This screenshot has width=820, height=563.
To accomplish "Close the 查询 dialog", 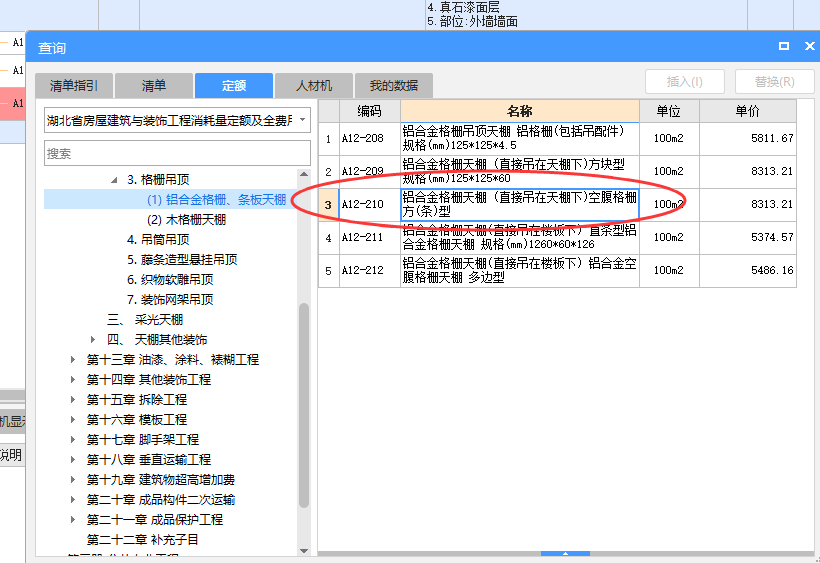I will (x=810, y=46).
